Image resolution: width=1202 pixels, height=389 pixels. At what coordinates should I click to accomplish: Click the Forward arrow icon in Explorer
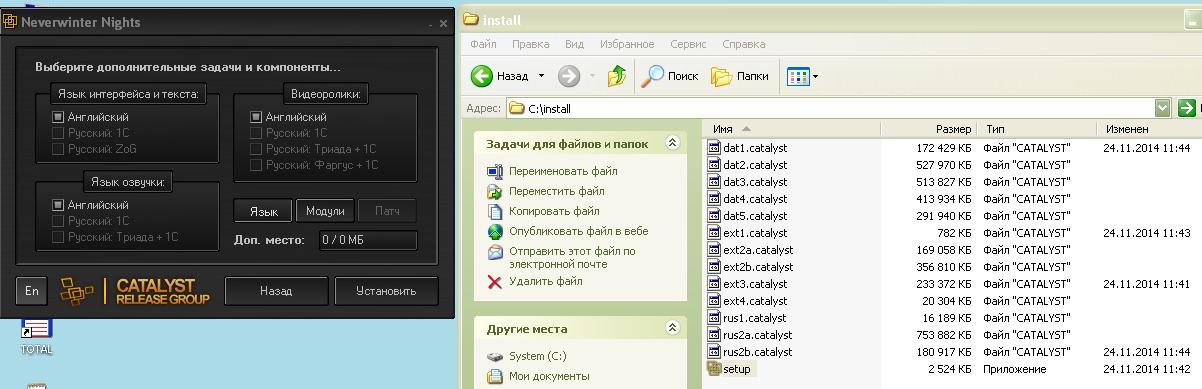click(x=568, y=76)
